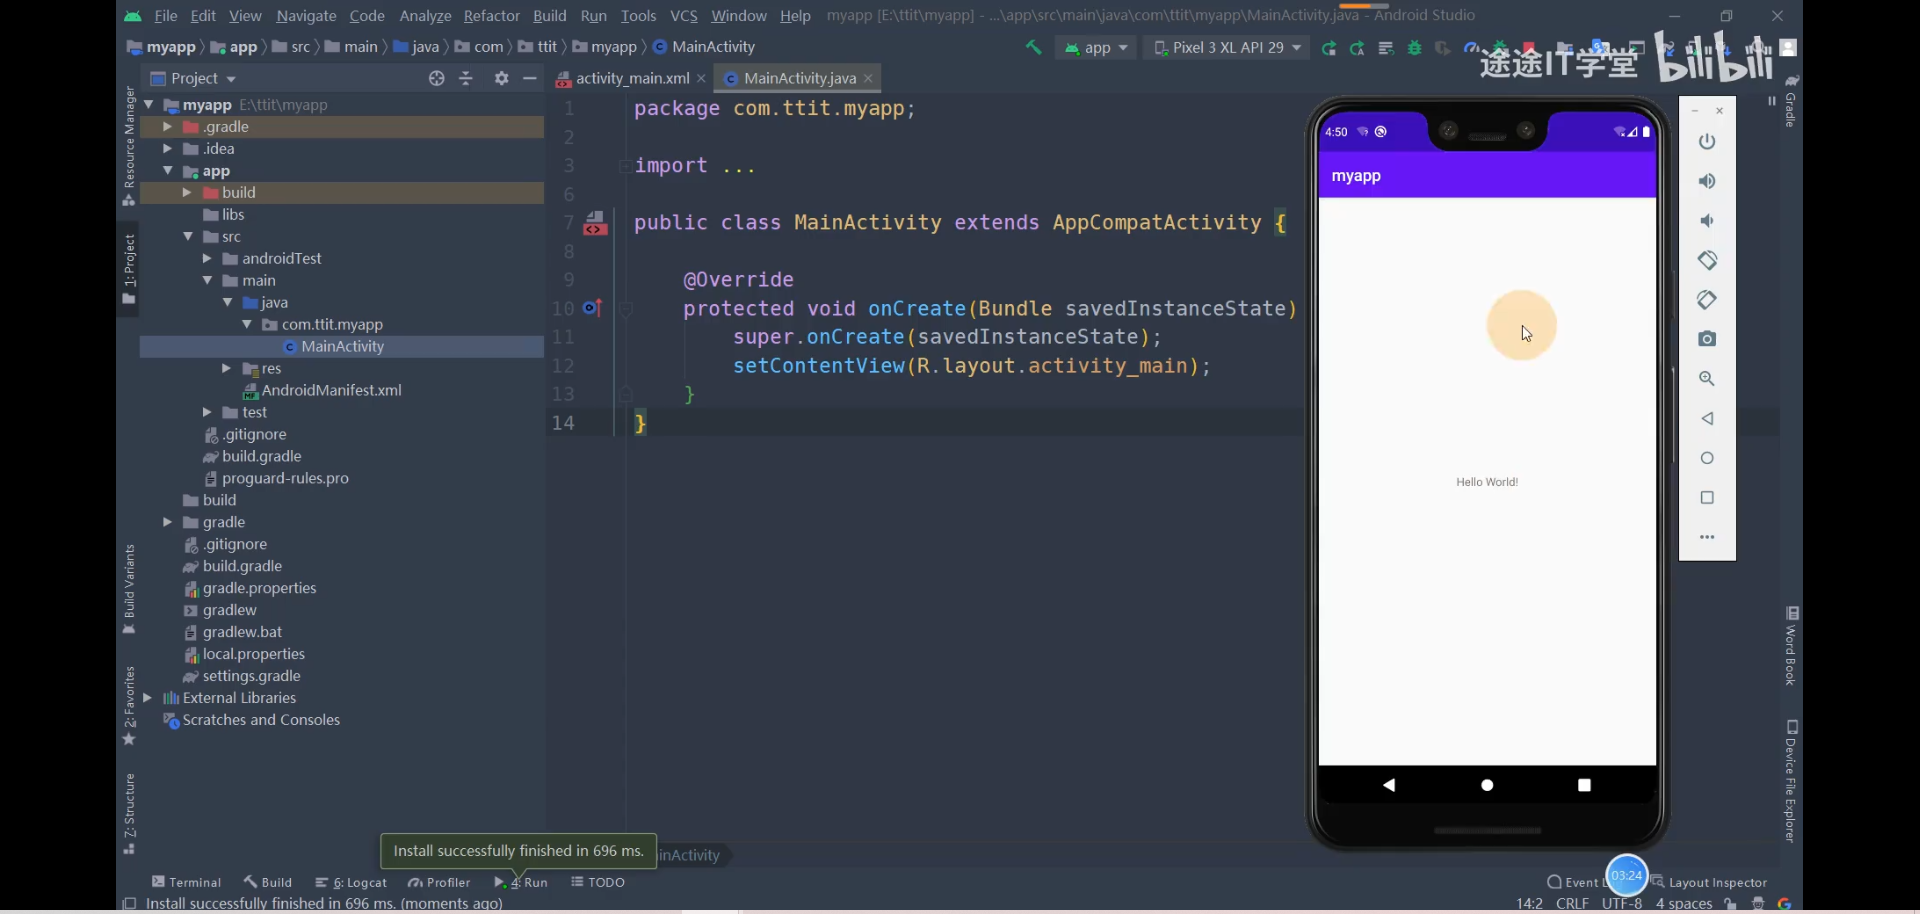This screenshot has height=914, width=1920.
Task: Tap the emulator sidebar Home circle
Action: coord(1707,458)
